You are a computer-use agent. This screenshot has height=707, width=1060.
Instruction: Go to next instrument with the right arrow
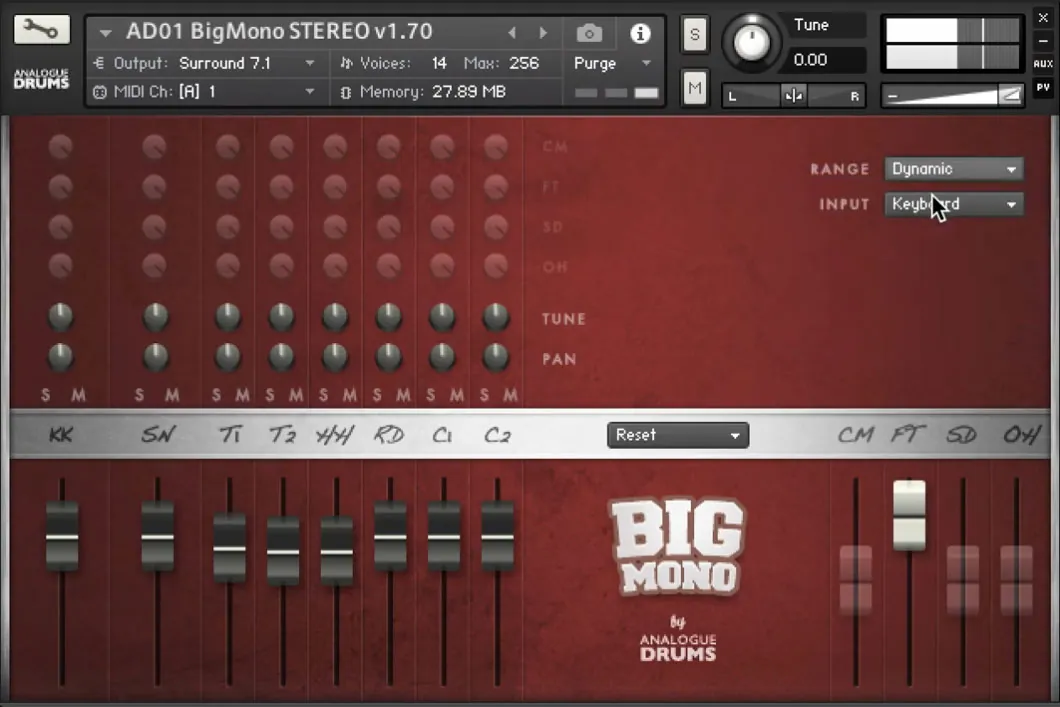(x=543, y=32)
